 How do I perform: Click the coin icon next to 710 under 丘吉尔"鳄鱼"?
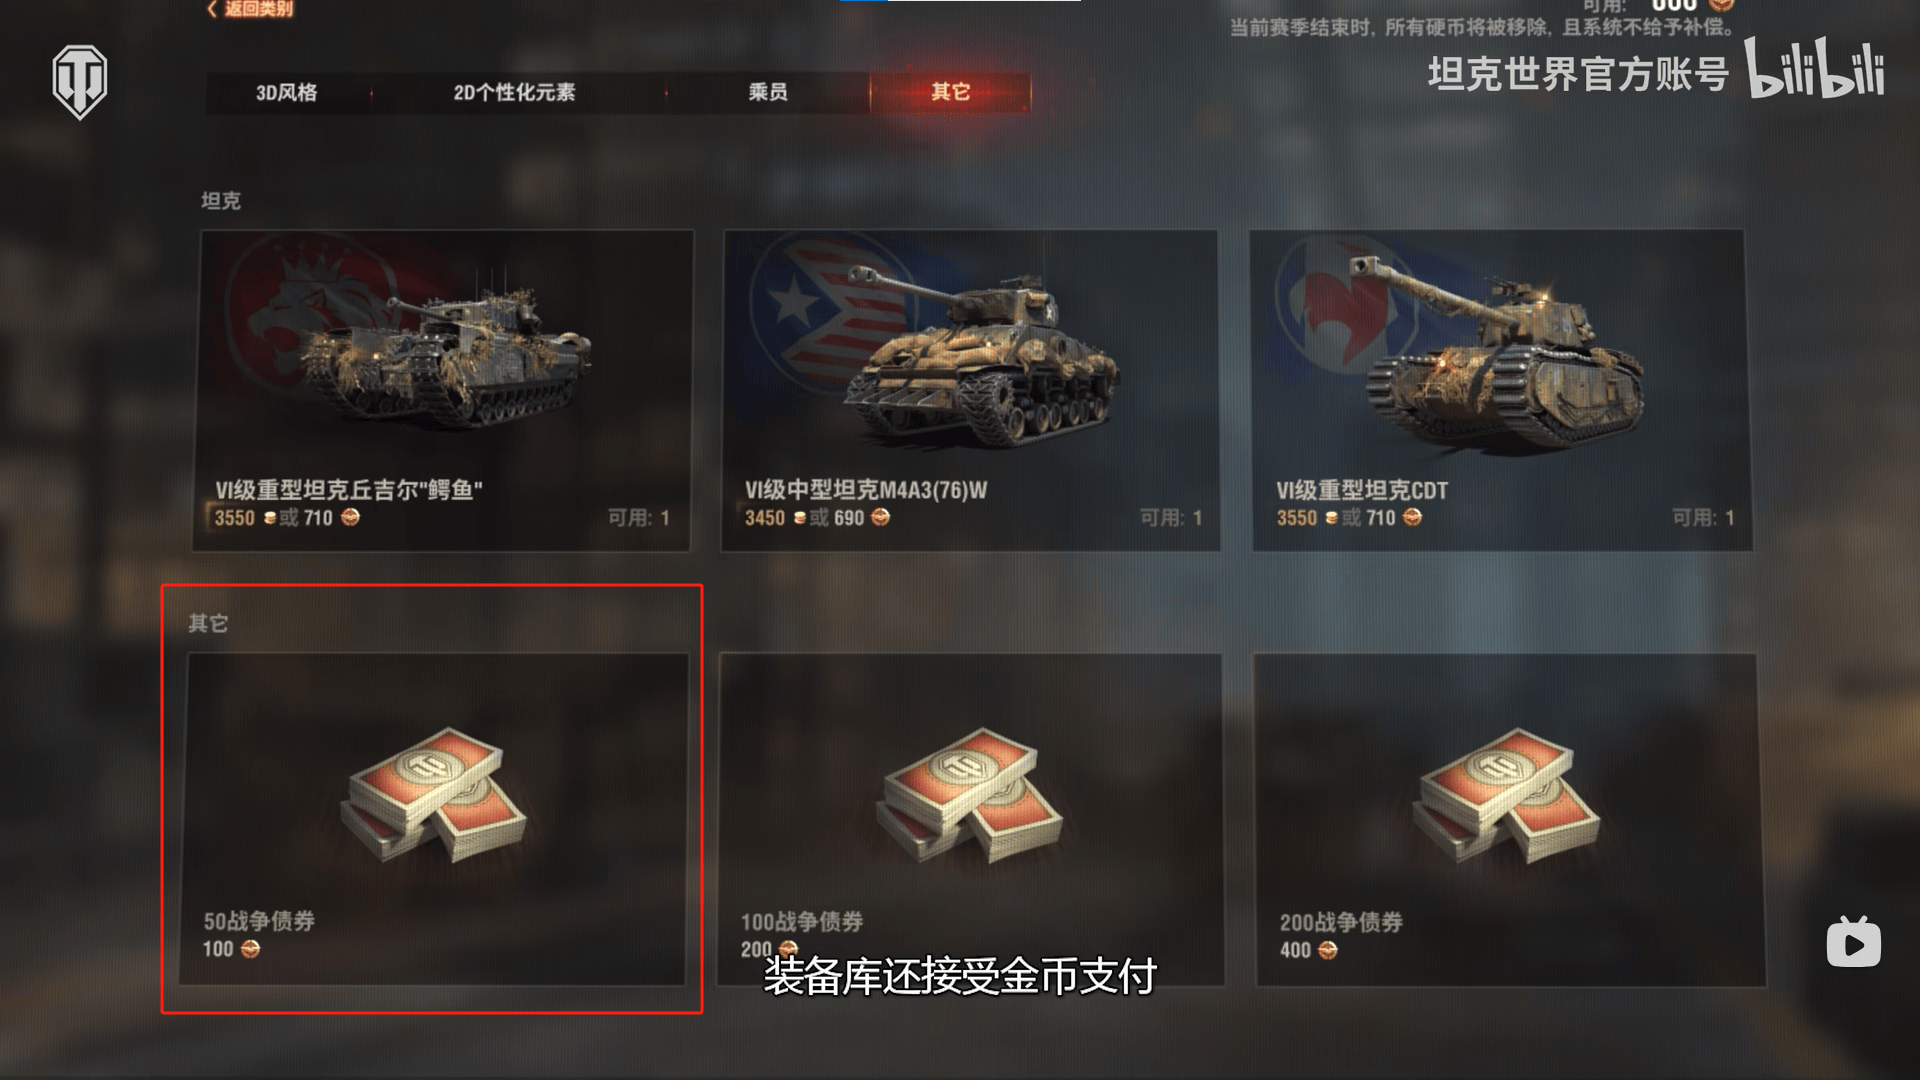click(350, 517)
